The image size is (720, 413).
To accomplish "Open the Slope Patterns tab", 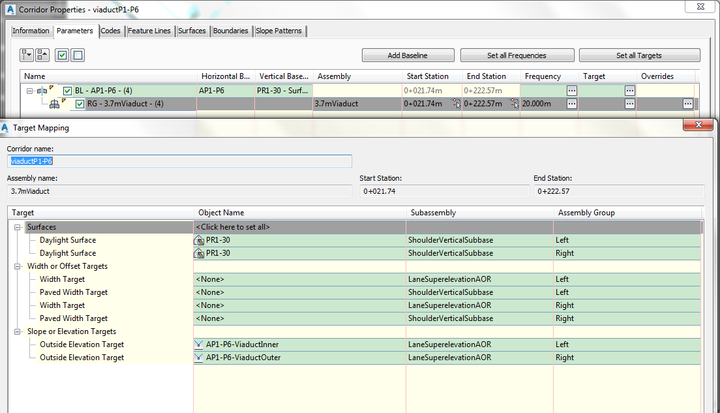I will click(280, 31).
